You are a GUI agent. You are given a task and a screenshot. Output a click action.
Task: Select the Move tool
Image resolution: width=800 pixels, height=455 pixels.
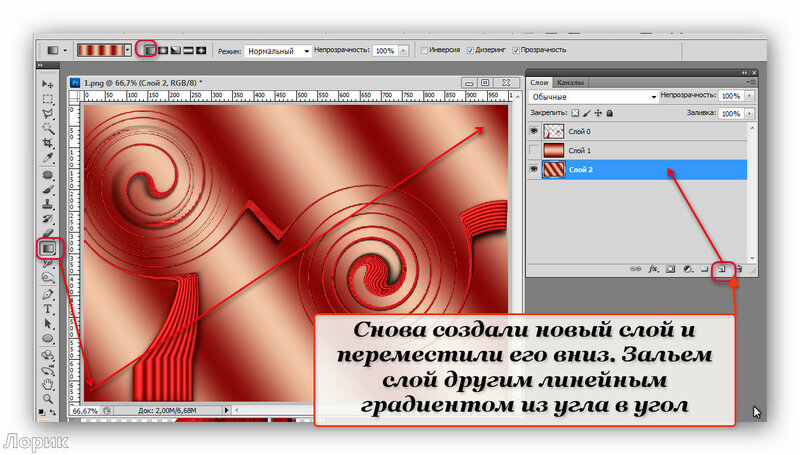pyautogui.click(x=48, y=84)
